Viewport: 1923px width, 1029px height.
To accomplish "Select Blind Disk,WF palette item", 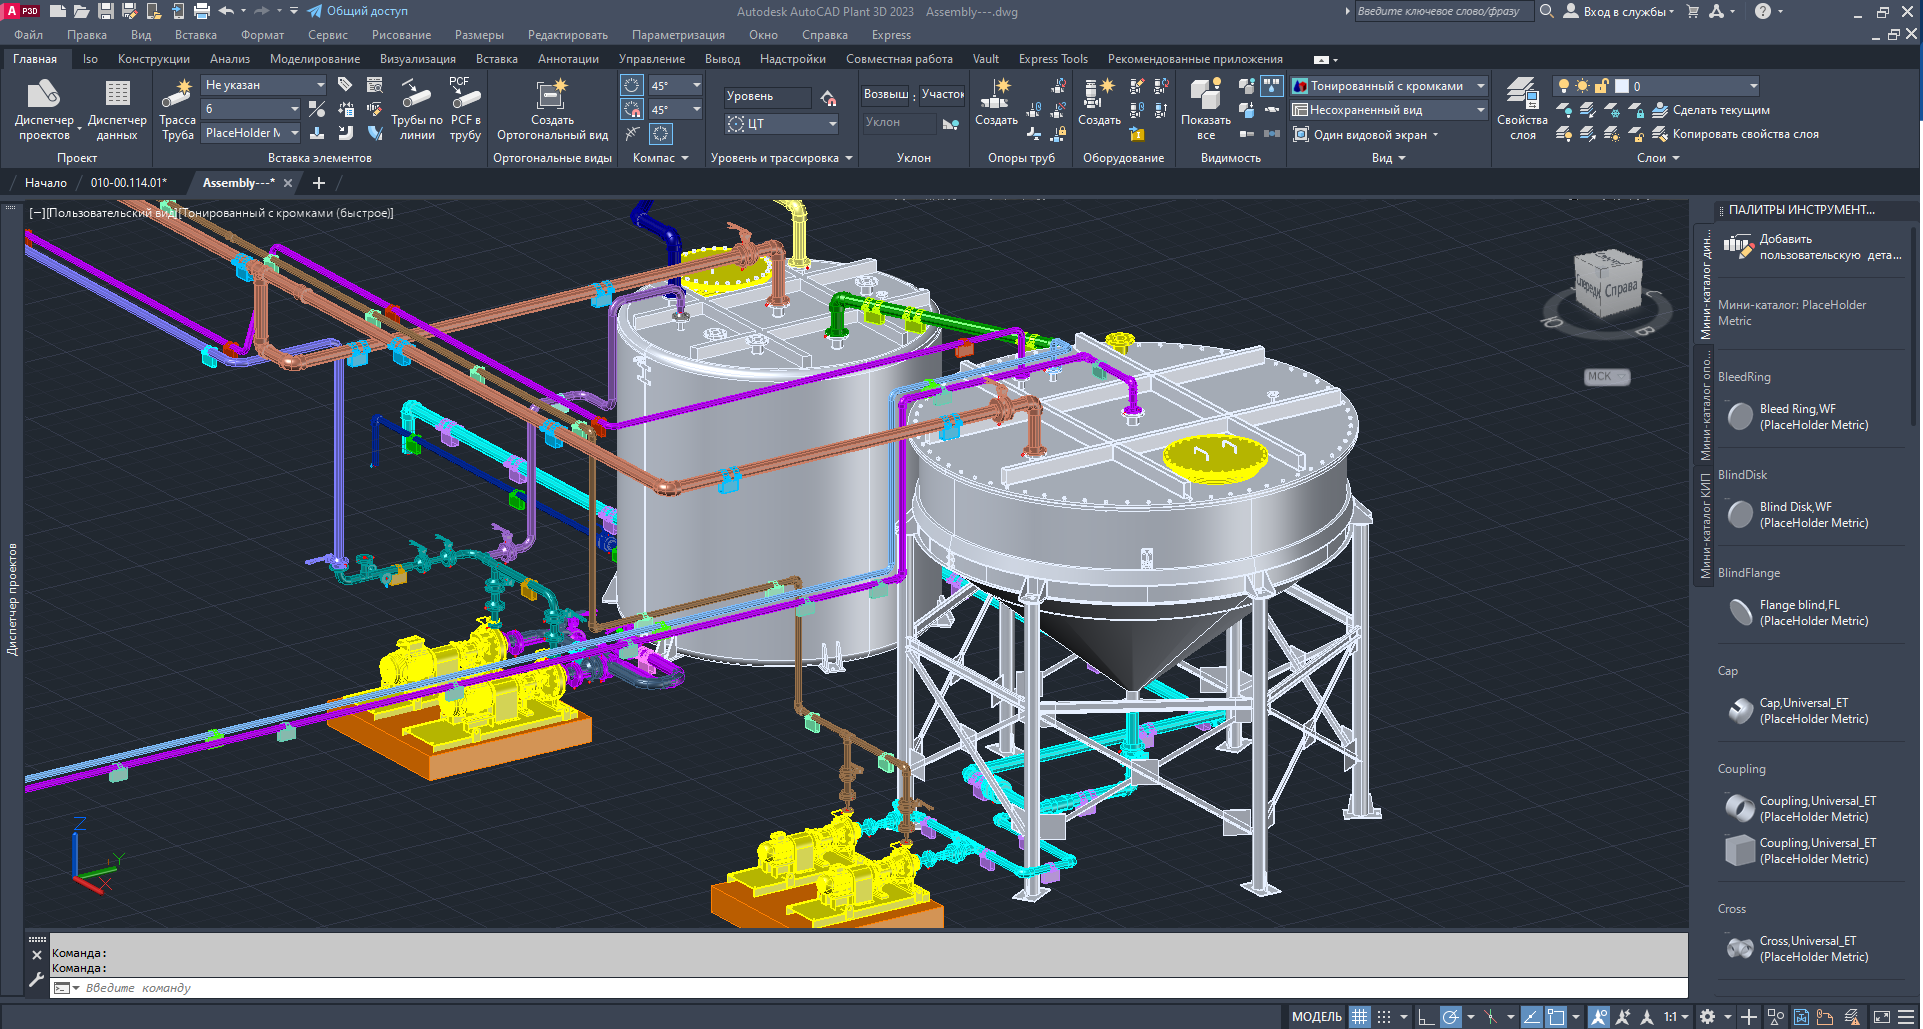I will (x=1796, y=515).
